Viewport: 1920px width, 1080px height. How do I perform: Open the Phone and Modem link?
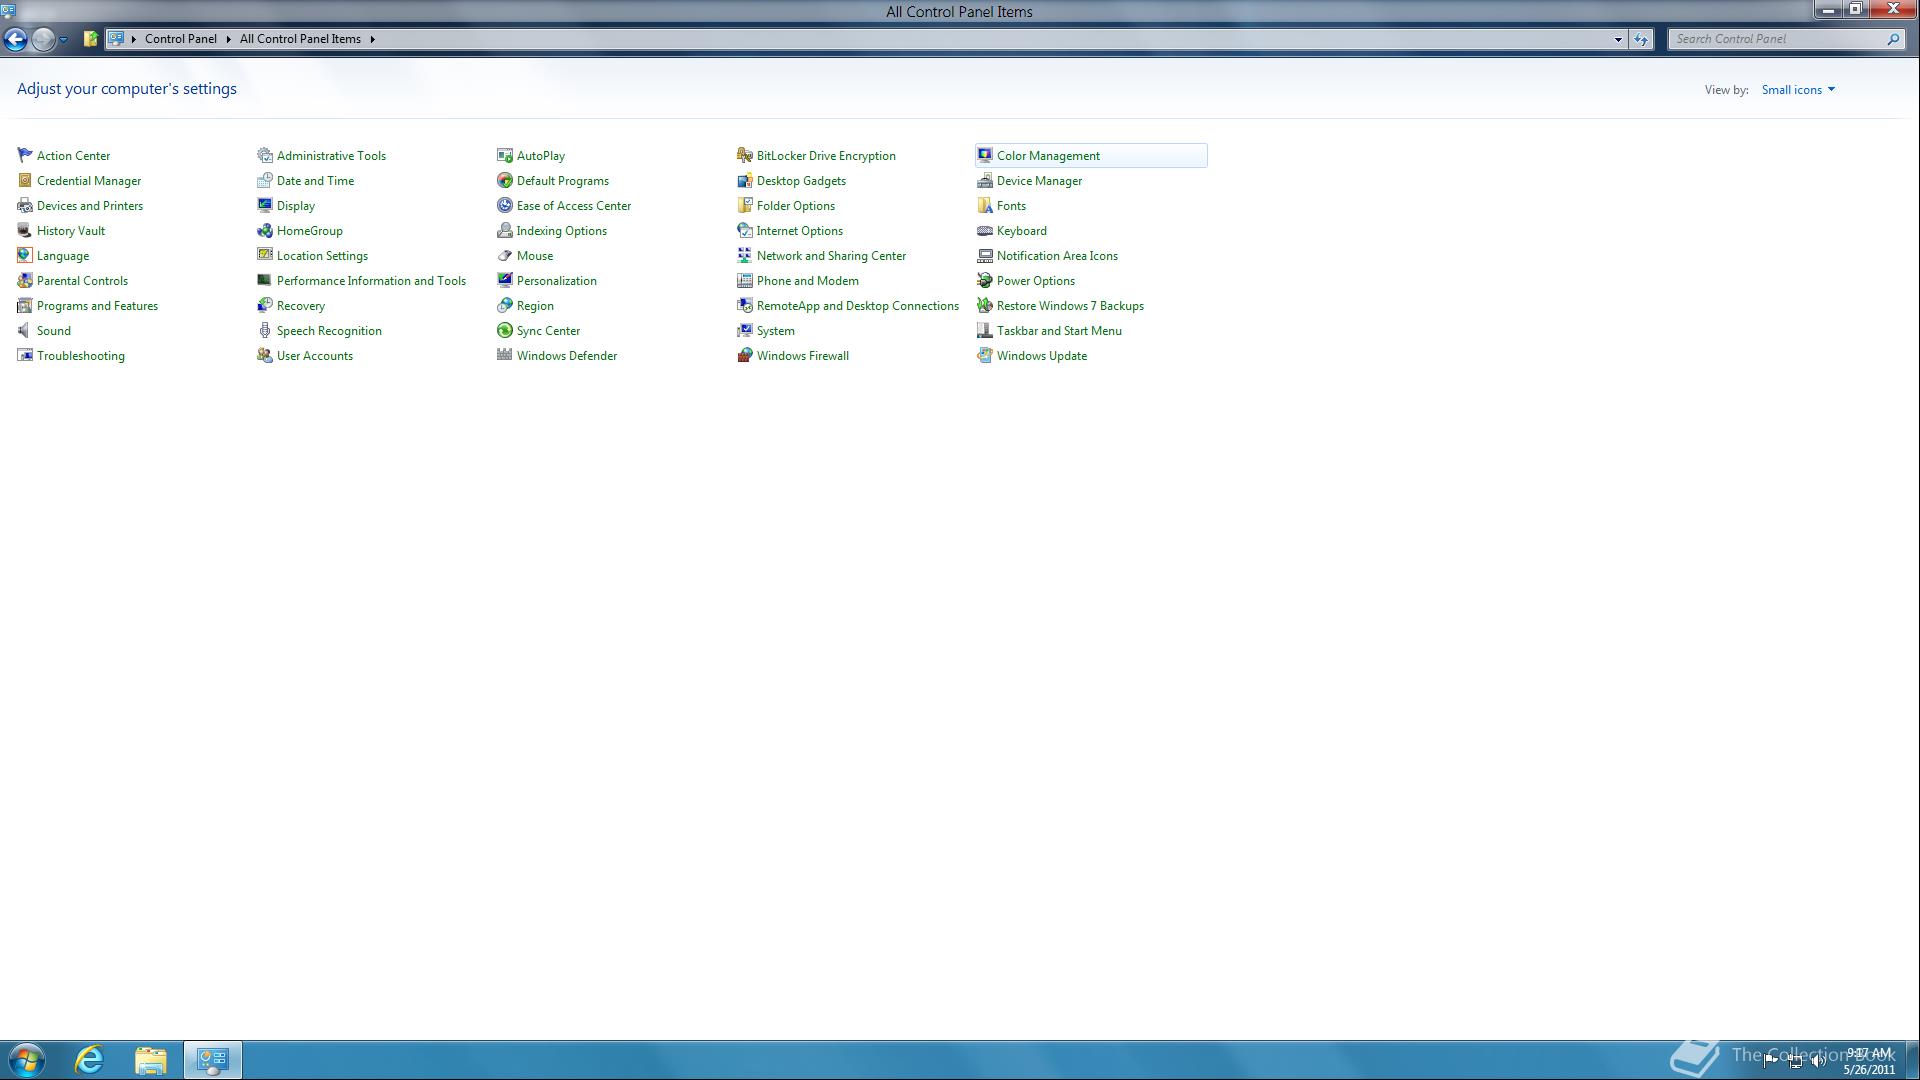[807, 281]
